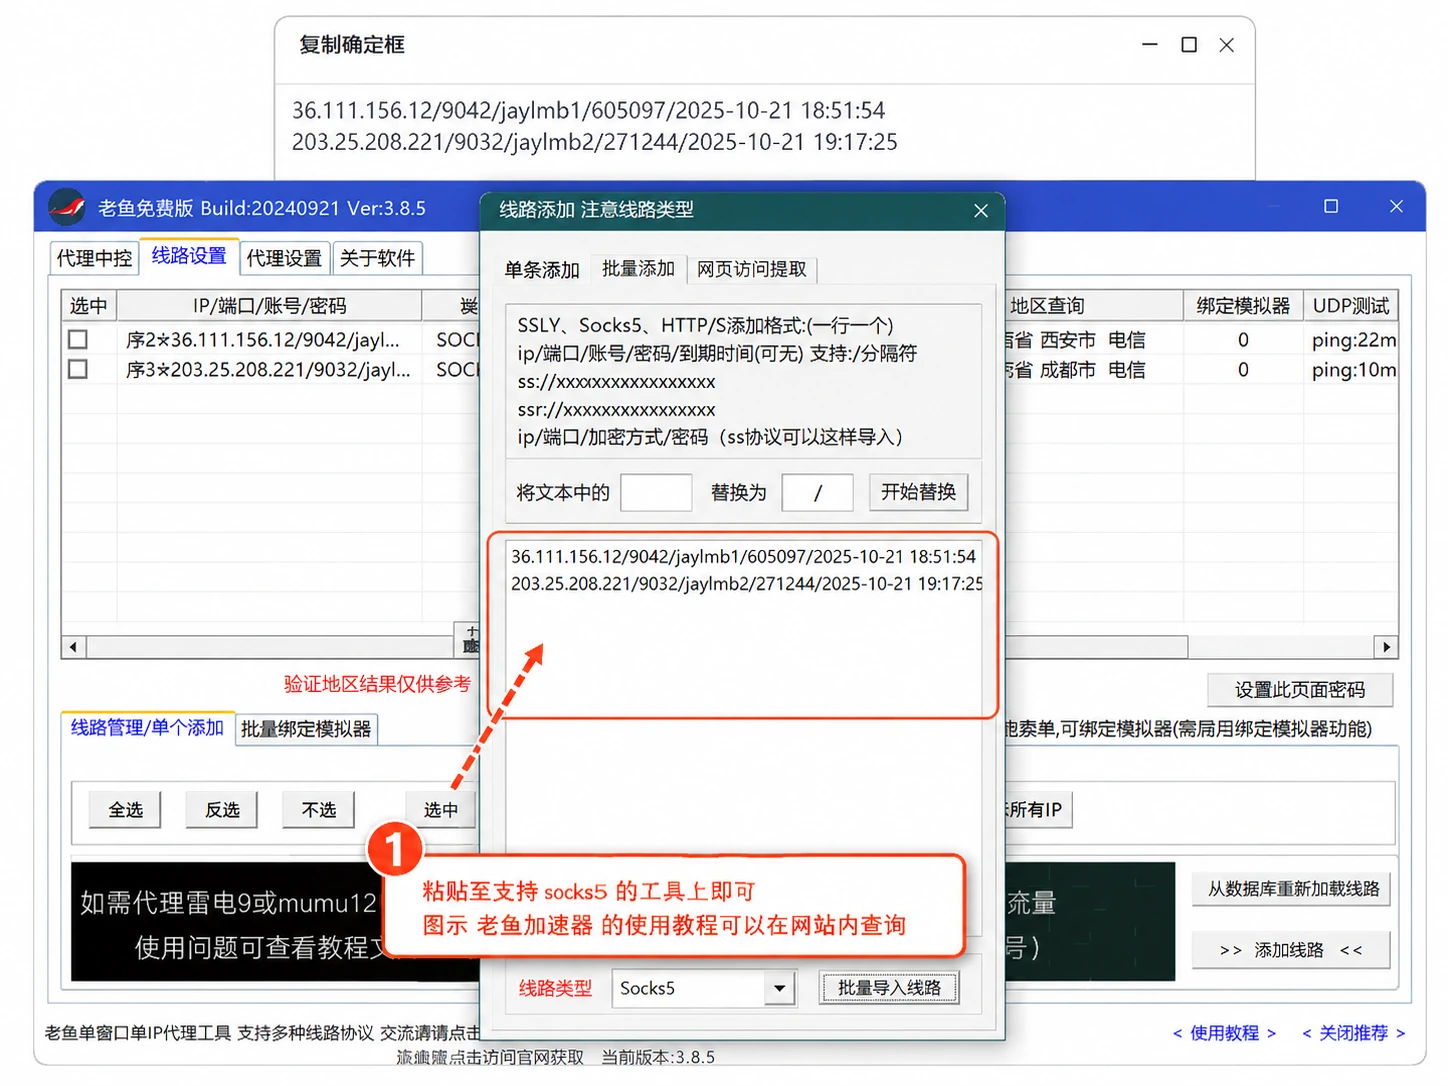Click the left scroll arrow of line list
The height and width of the screenshot is (1086, 1448).
[73, 647]
